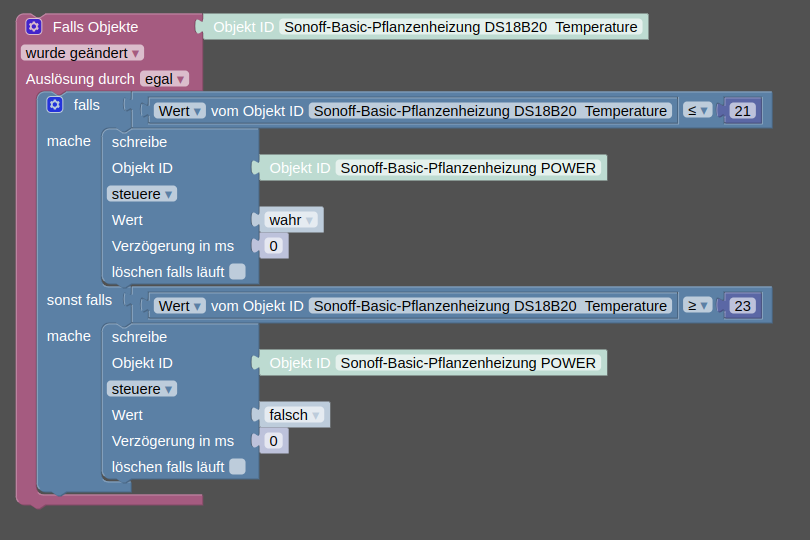Screen dimensions: 810x540
Task: Edit threshold number field showing 23
Action: click(743, 306)
